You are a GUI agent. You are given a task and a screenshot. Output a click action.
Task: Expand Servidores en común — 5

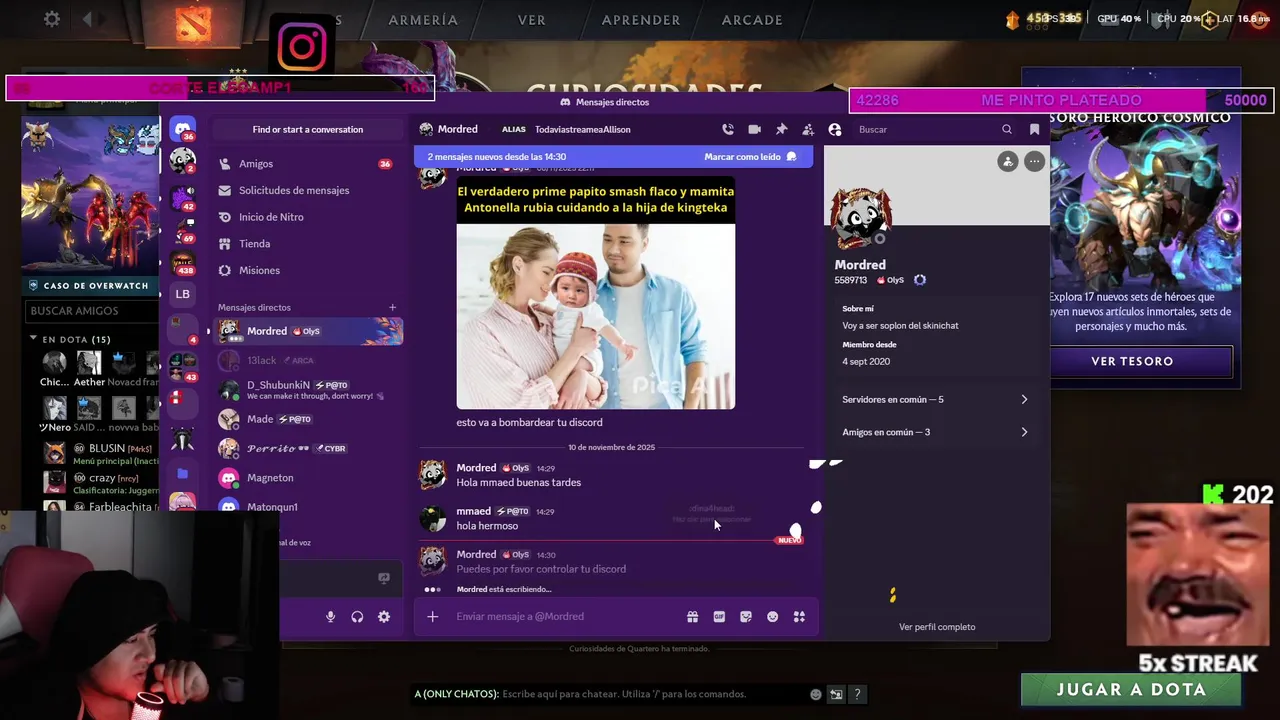(x=935, y=400)
